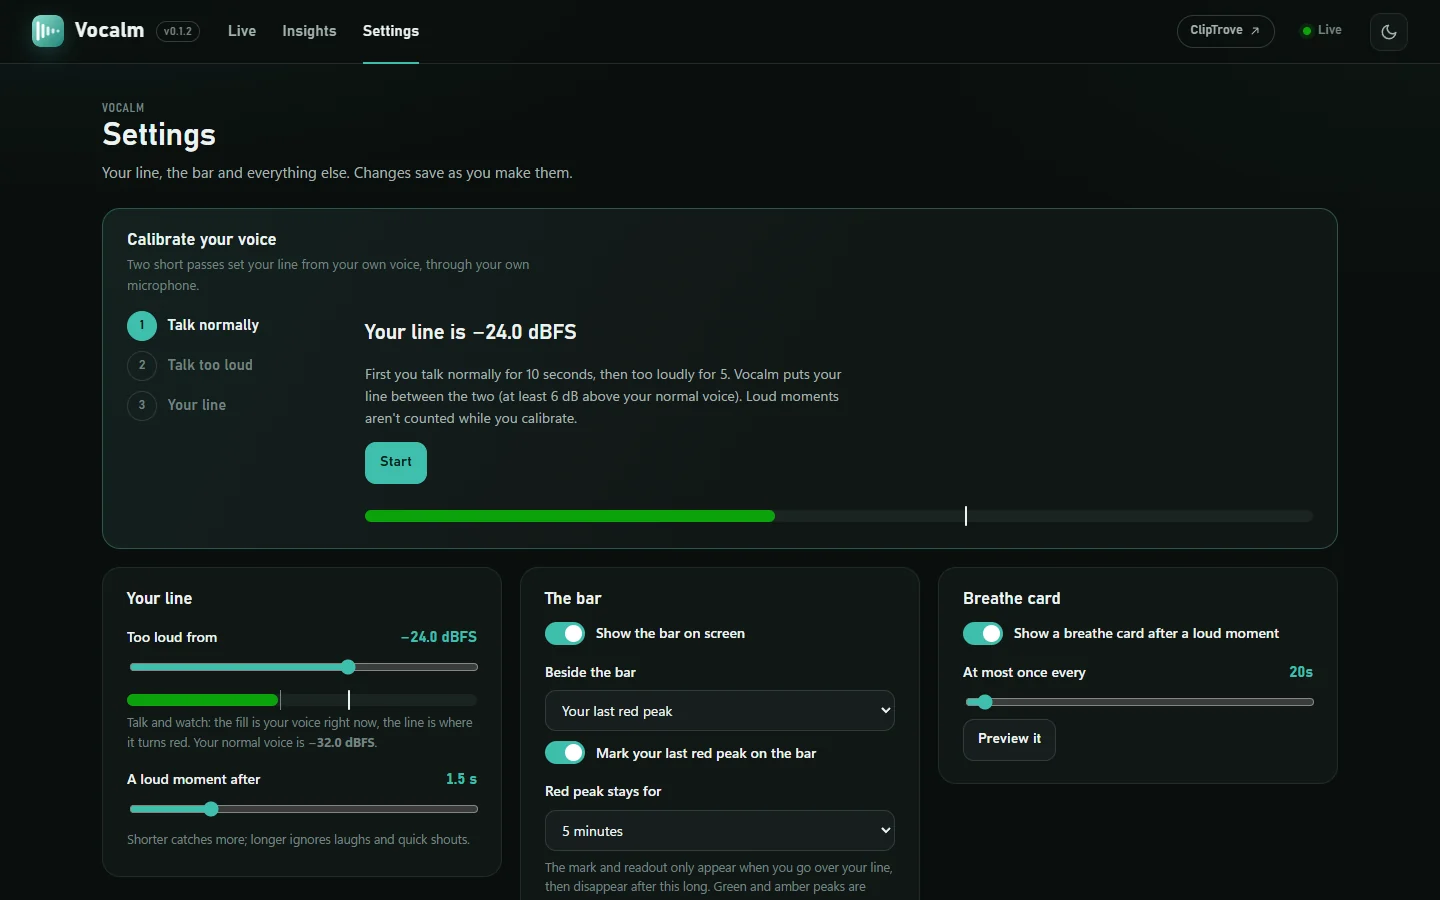Toggle Show a breathe card switch
1440x900 pixels.
click(983, 634)
